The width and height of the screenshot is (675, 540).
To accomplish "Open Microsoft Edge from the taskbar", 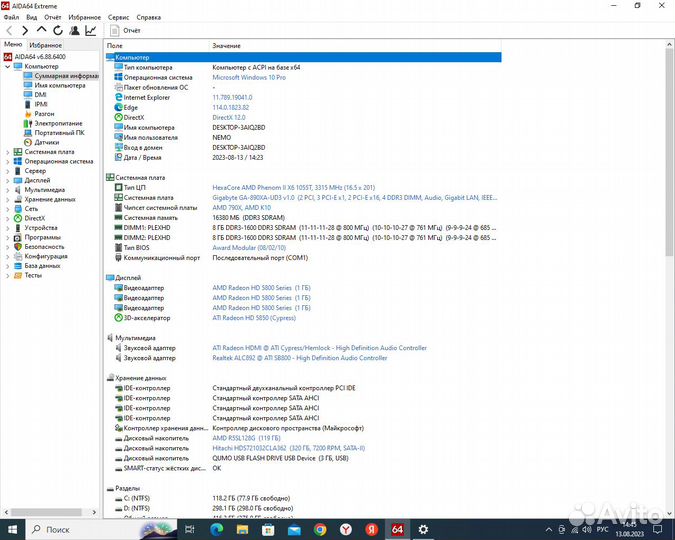I will click(x=217, y=530).
